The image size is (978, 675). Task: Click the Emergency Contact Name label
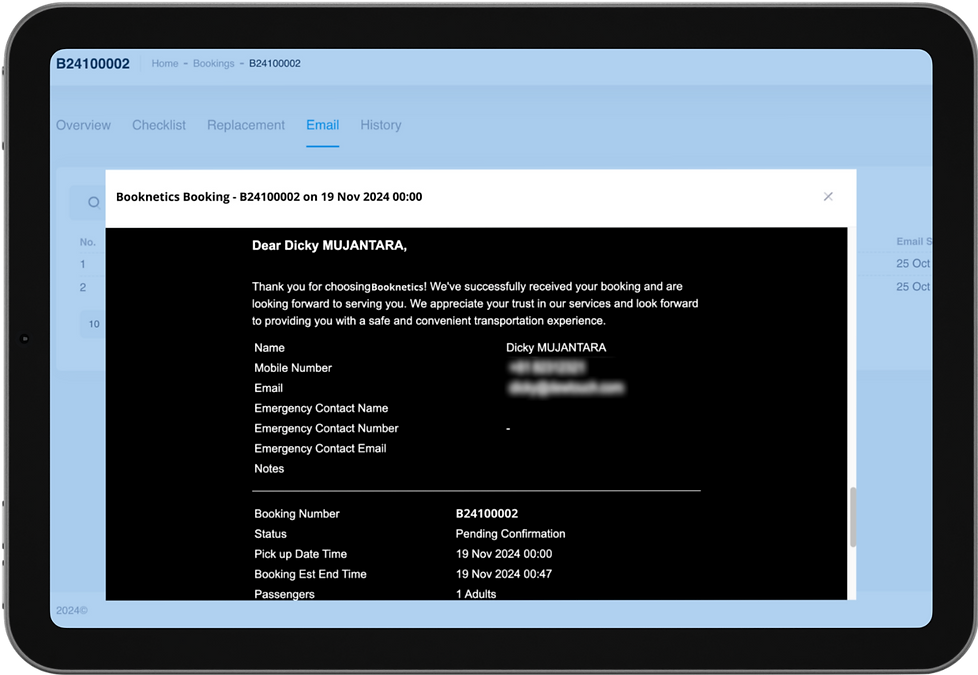click(x=321, y=408)
